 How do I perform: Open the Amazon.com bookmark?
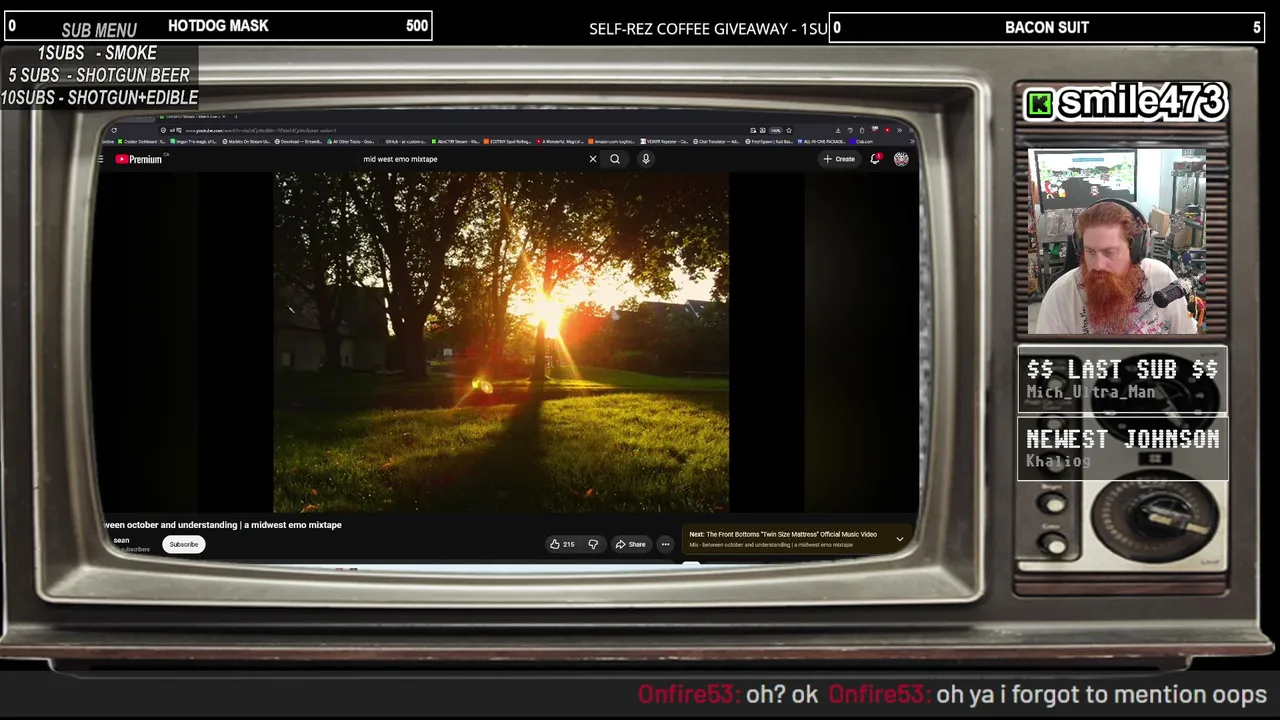[x=613, y=142]
